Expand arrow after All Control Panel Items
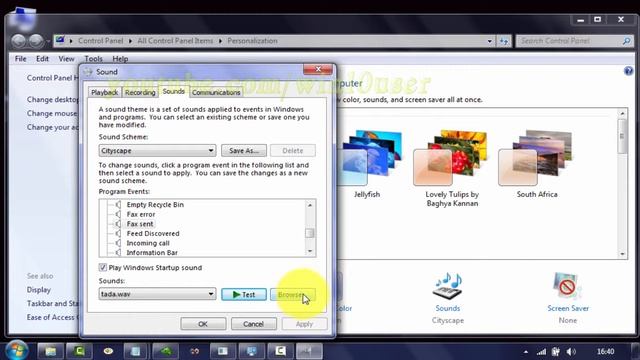 coord(220,41)
